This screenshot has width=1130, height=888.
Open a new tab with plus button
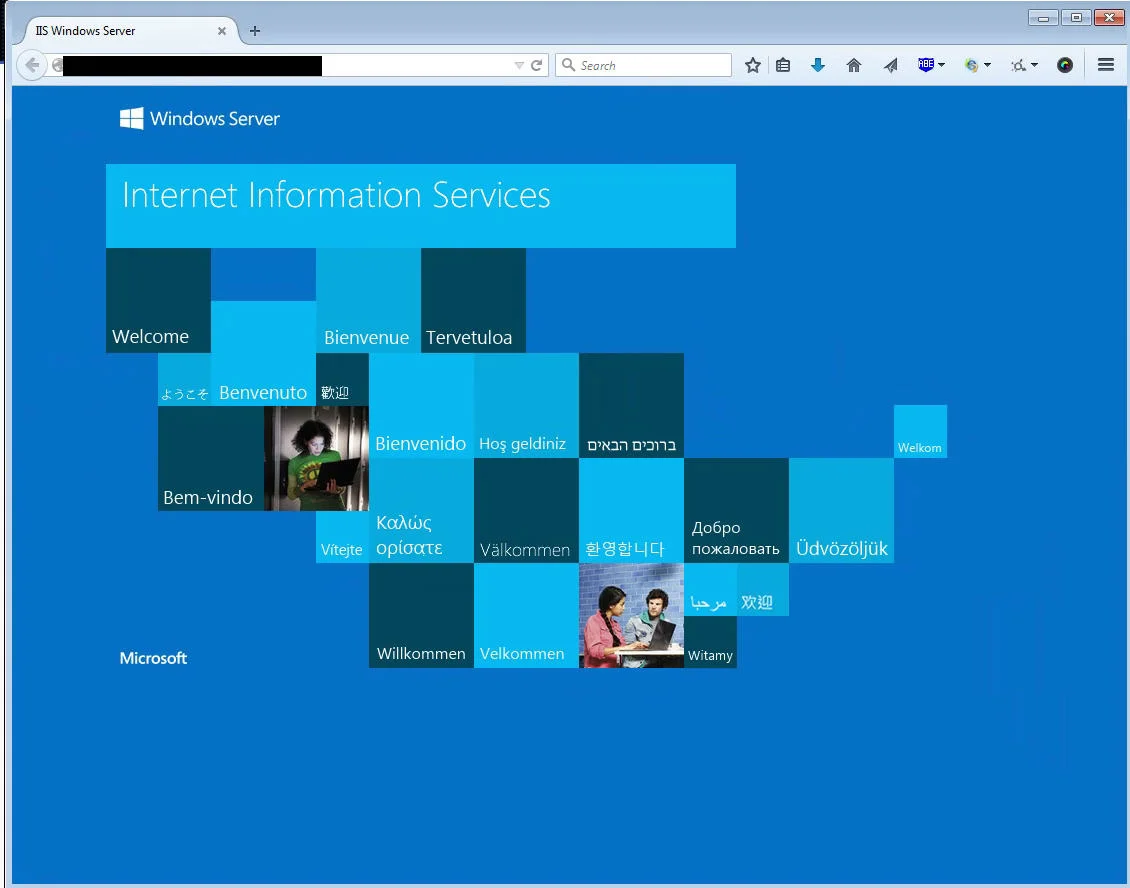click(x=254, y=31)
